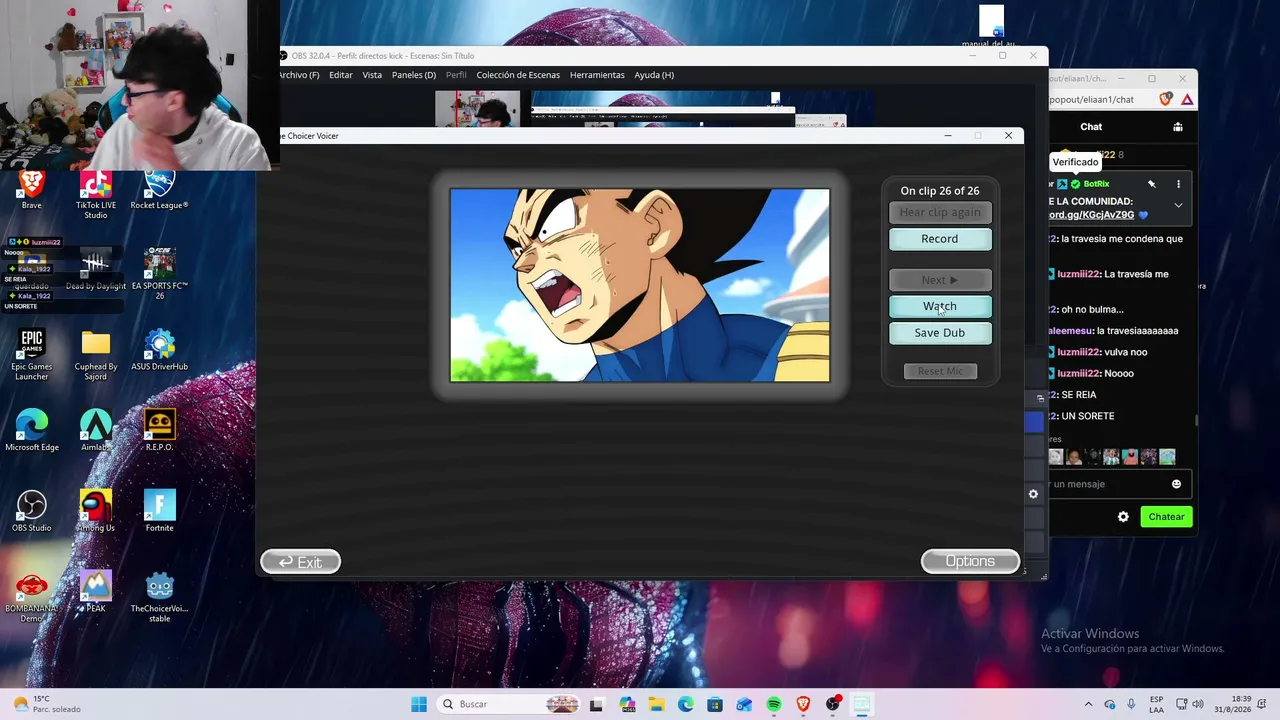Select the R.E.P.O. desktop icon

coord(159,431)
